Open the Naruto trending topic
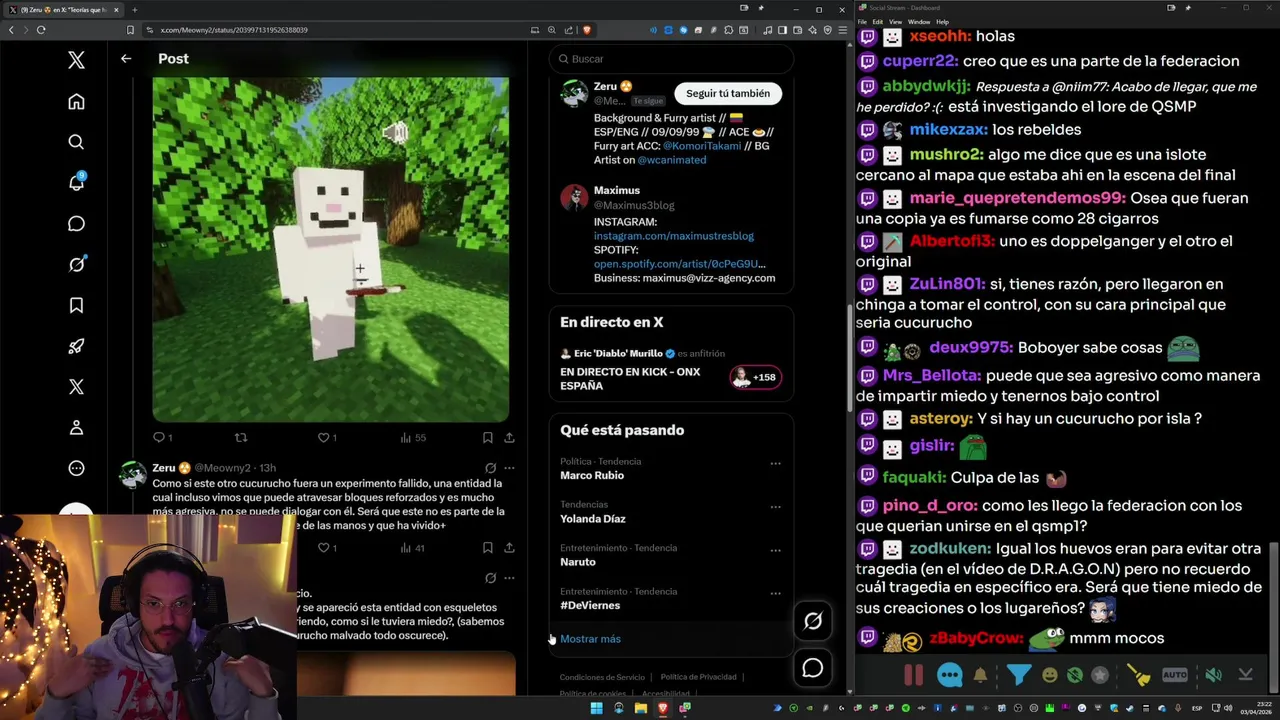The width and height of the screenshot is (1280, 720). [578, 562]
